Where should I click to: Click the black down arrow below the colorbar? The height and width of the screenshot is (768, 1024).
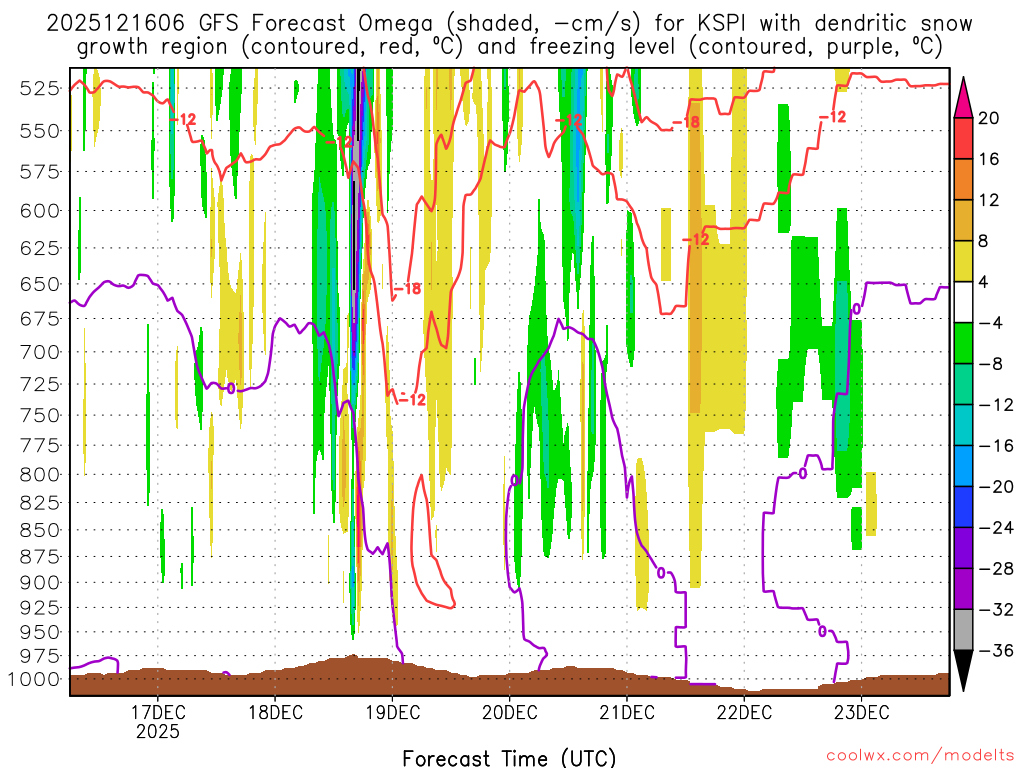(964, 672)
